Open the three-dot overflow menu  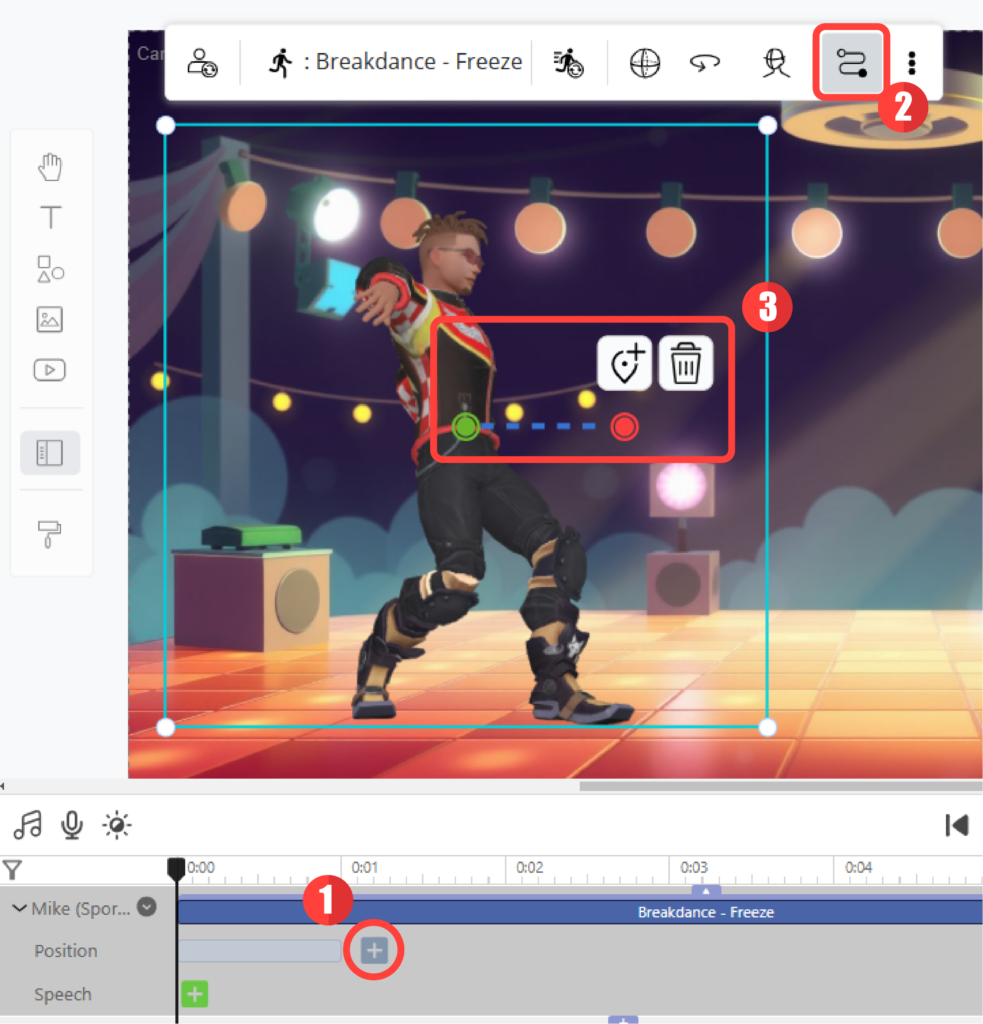click(911, 62)
